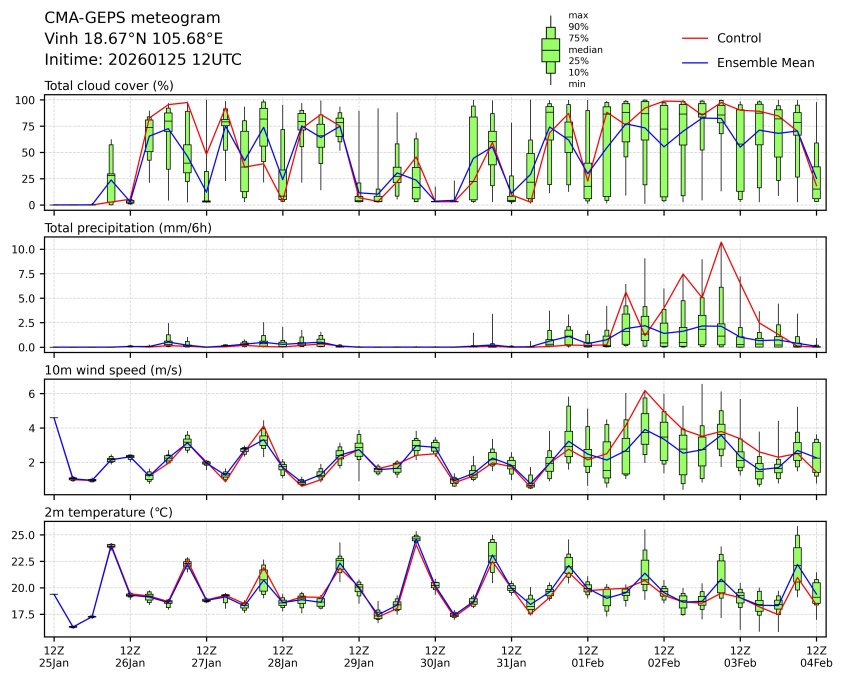Select the 12Z 01Feb time axis label

point(587,656)
